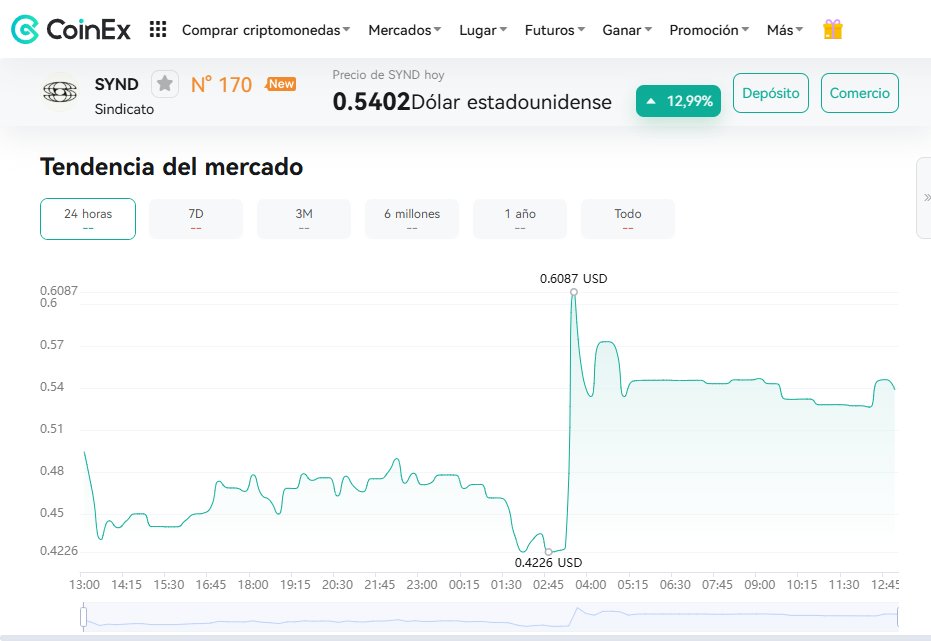Click the right handle of chart range slider
Image resolution: width=931 pixels, height=641 pixels.
(x=898, y=617)
